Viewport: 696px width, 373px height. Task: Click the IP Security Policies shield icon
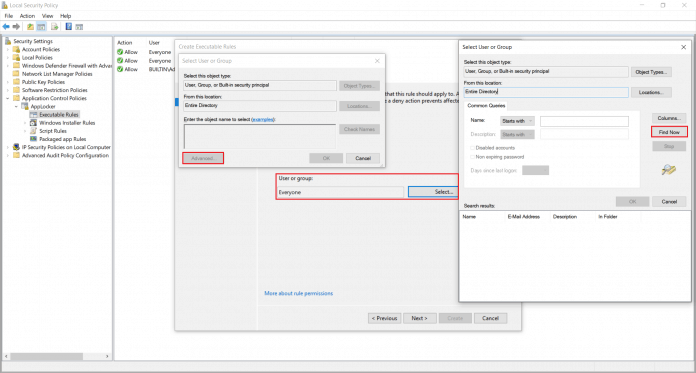[16, 147]
